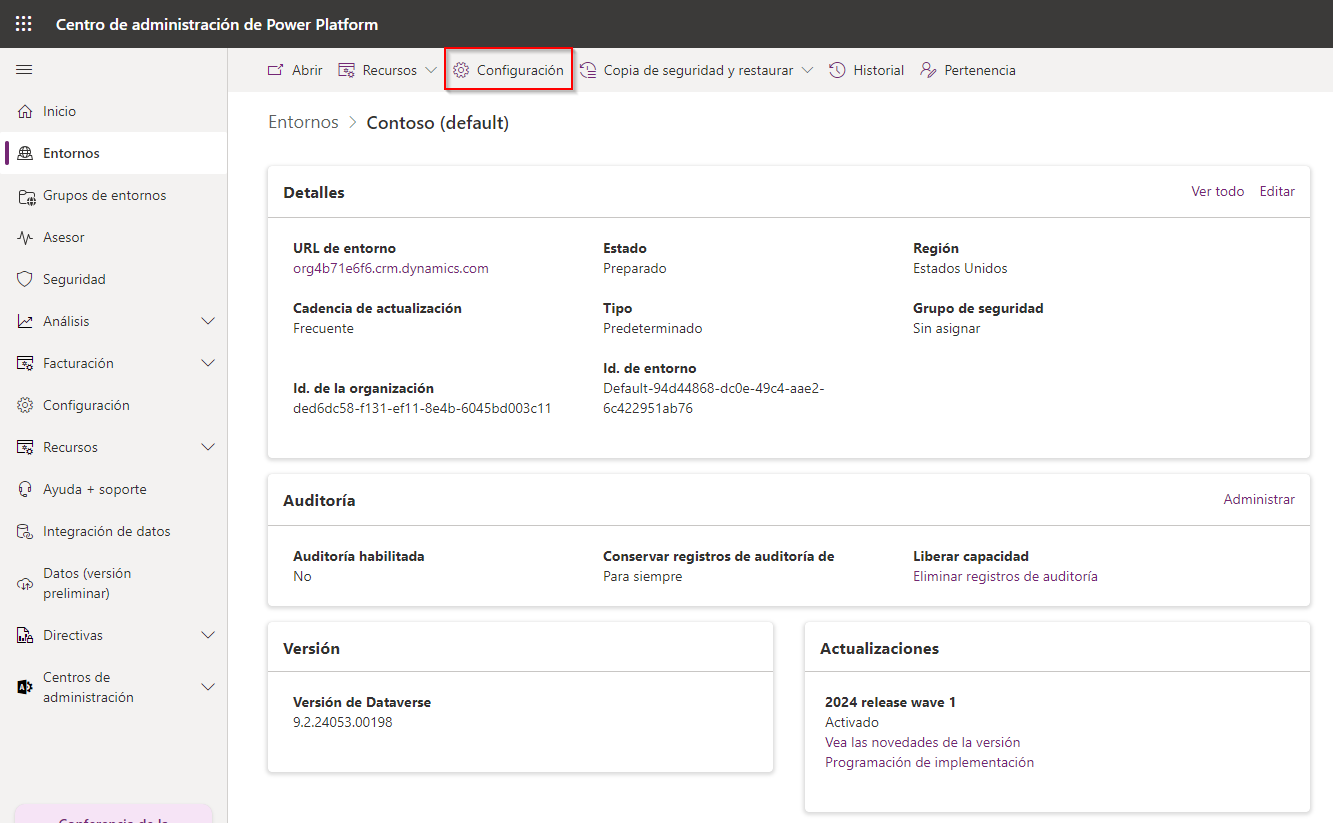Click the Asesor pulse icon
The height and width of the screenshot is (823, 1333).
[x=25, y=237]
